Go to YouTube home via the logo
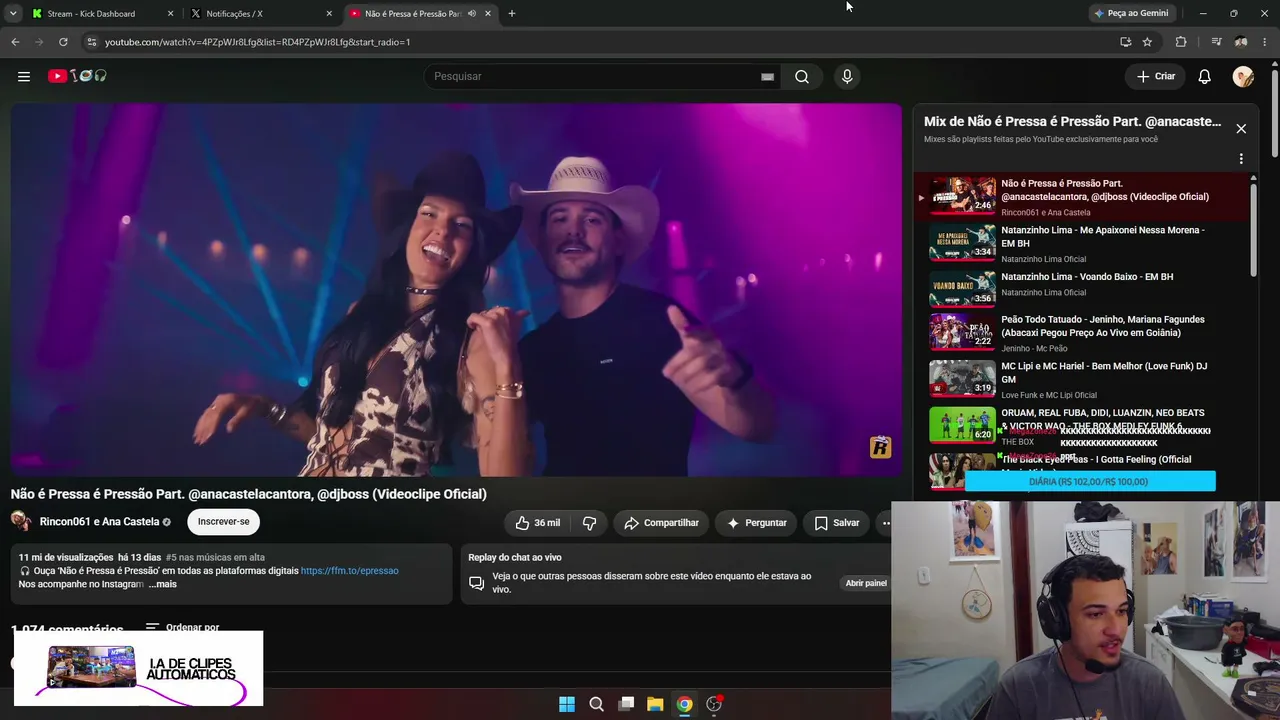Viewport: 1280px width, 720px height. coord(77,76)
